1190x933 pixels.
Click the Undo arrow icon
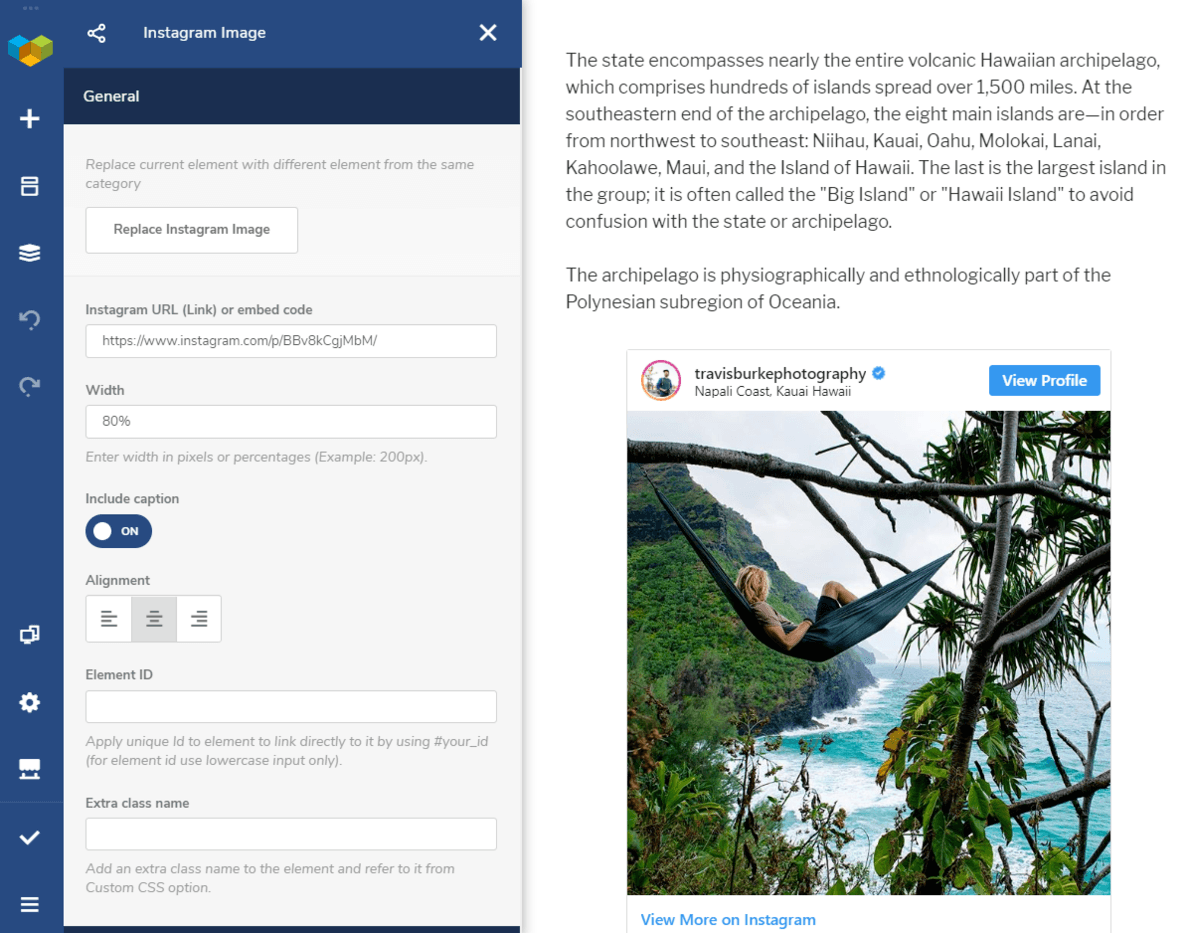(30, 320)
